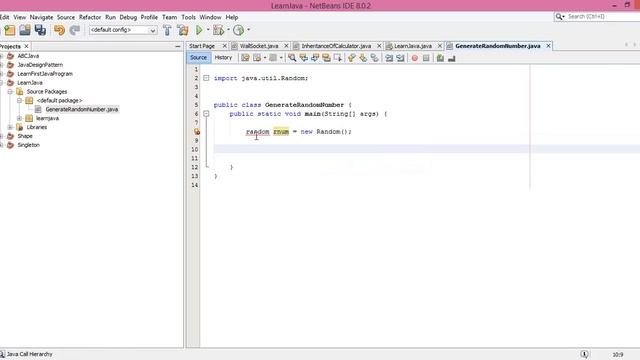Click the search magnifier icon near Search box
The width and height of the screenshot is (640, 360).
click(559, 16)
